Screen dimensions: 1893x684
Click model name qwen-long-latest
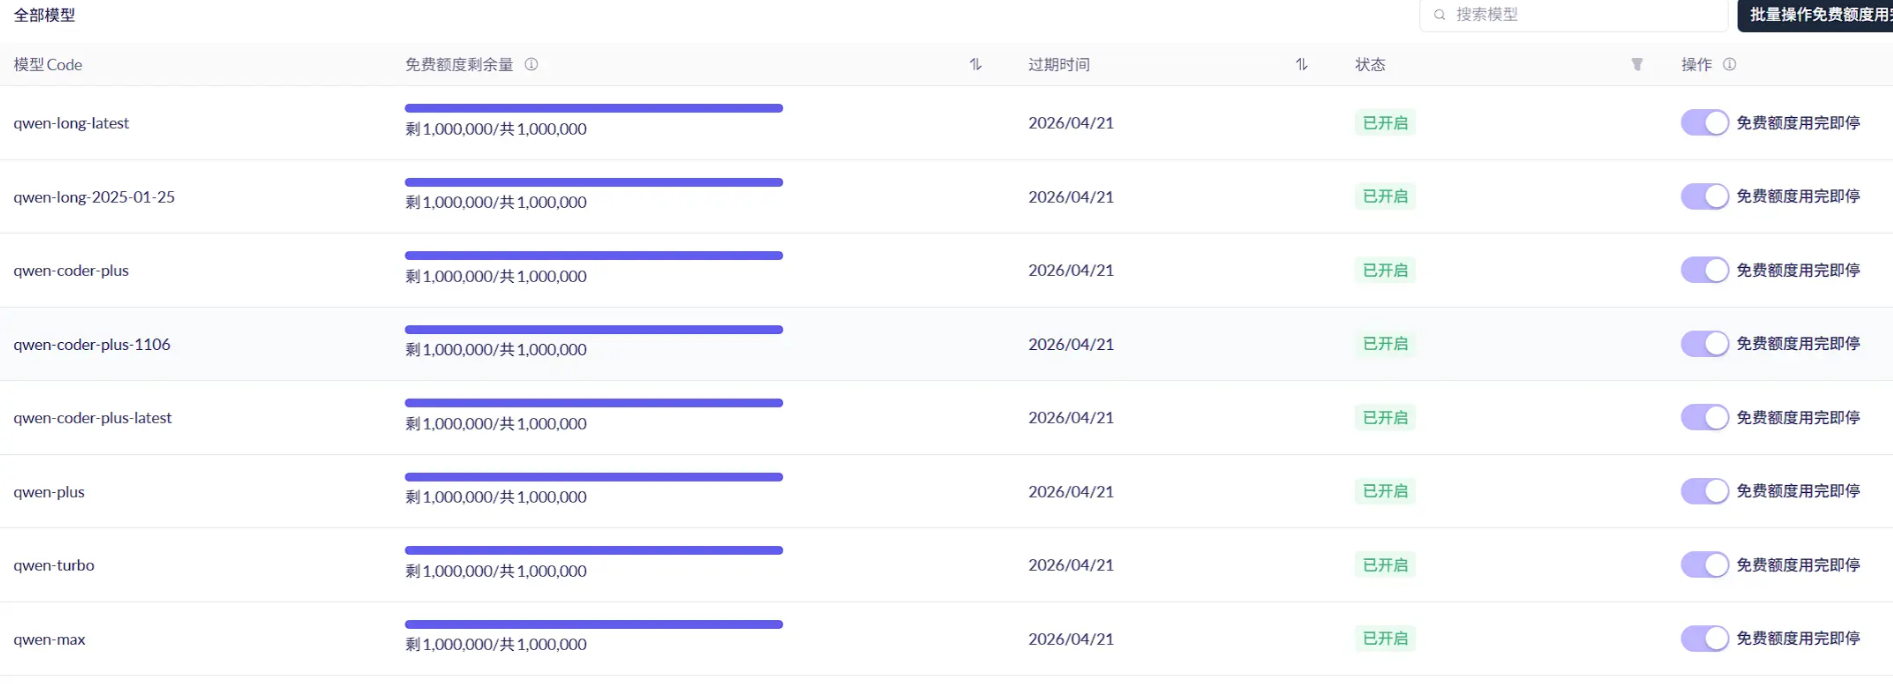[71, 123]
